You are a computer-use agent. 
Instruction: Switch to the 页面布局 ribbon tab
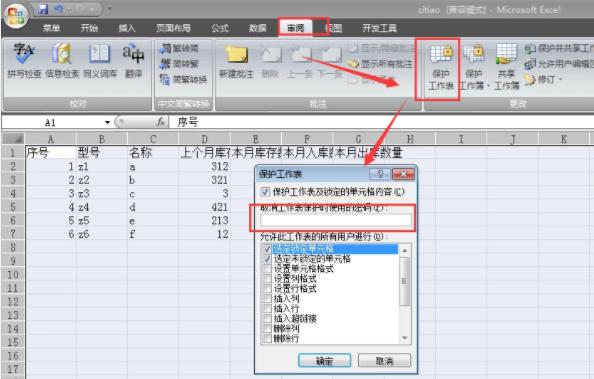coord(174,28)
